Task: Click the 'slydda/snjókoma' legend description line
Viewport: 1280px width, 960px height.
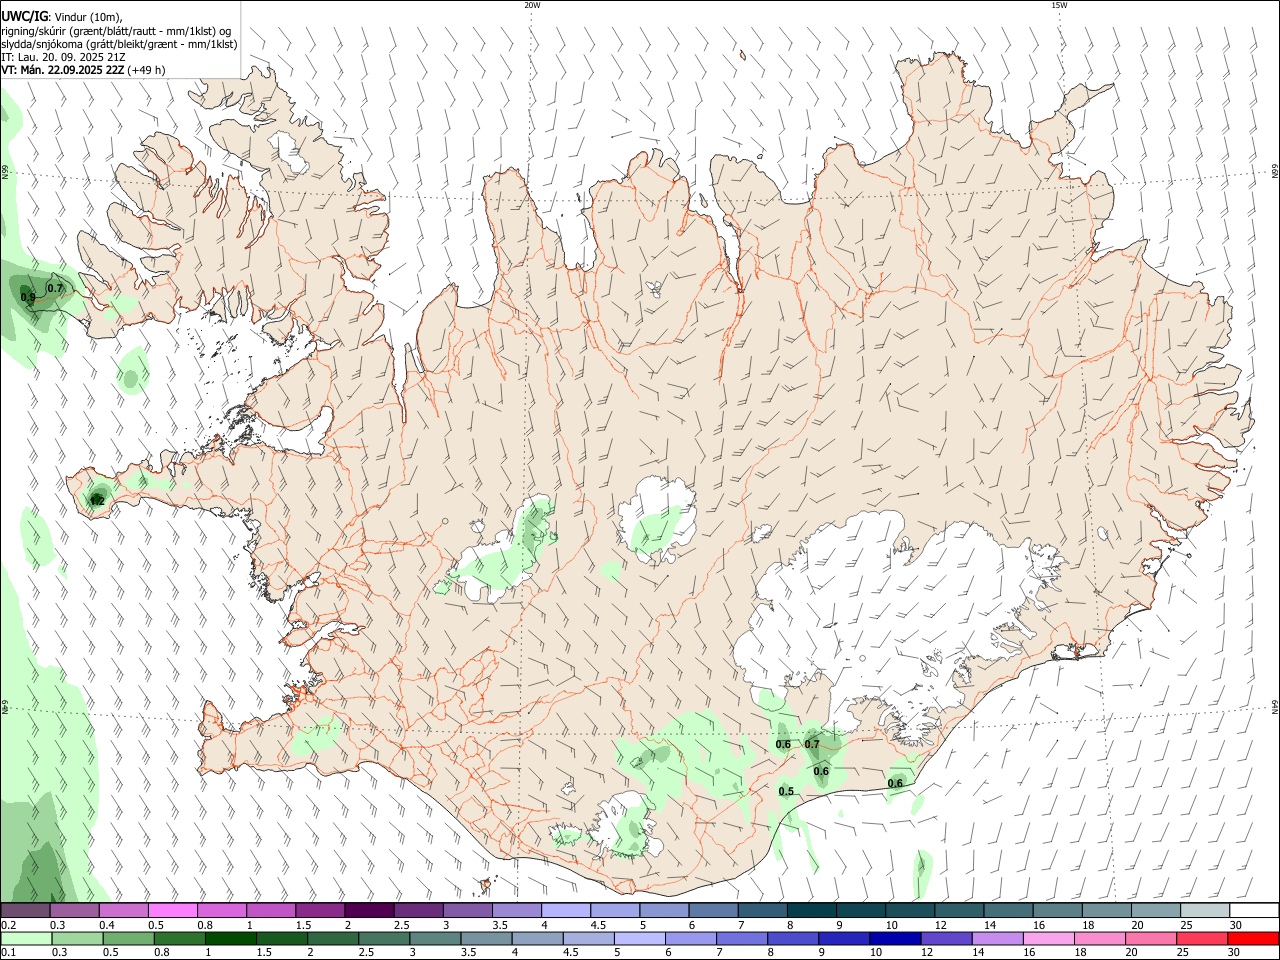Action: [x=119, y=44]
